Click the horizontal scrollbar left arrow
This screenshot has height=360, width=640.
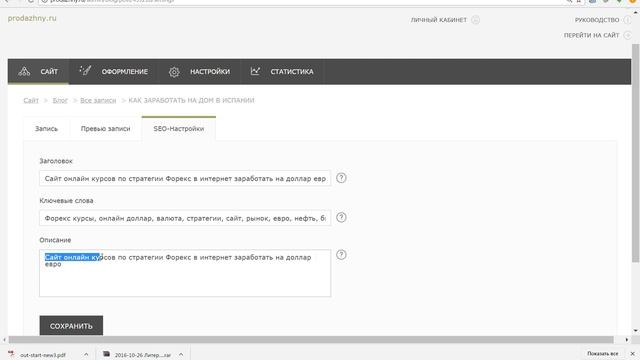click(x=4, y=340)
